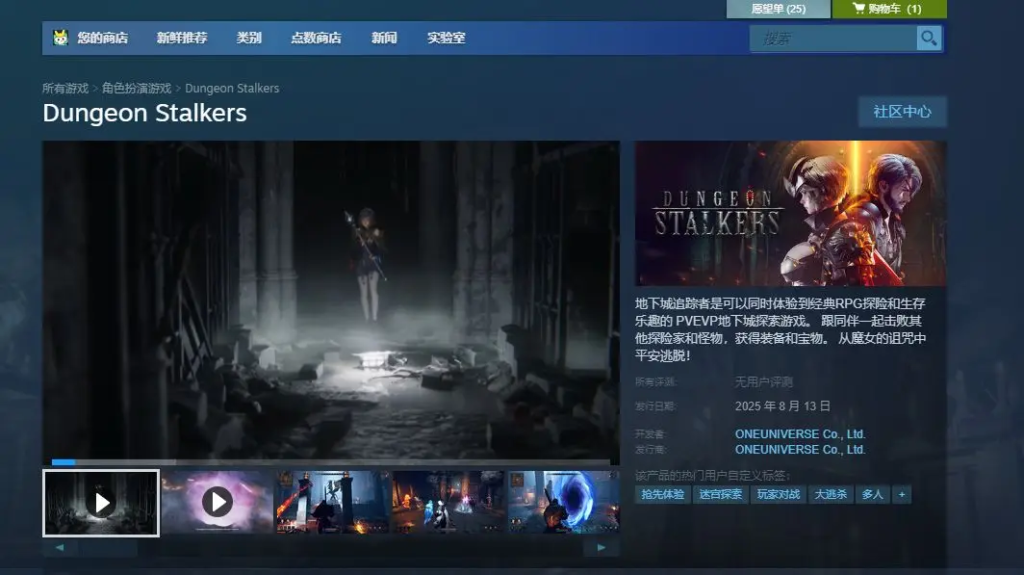Open the 点数商店 tab
This screenshot has width=1024, height=575.
point(316,38)
